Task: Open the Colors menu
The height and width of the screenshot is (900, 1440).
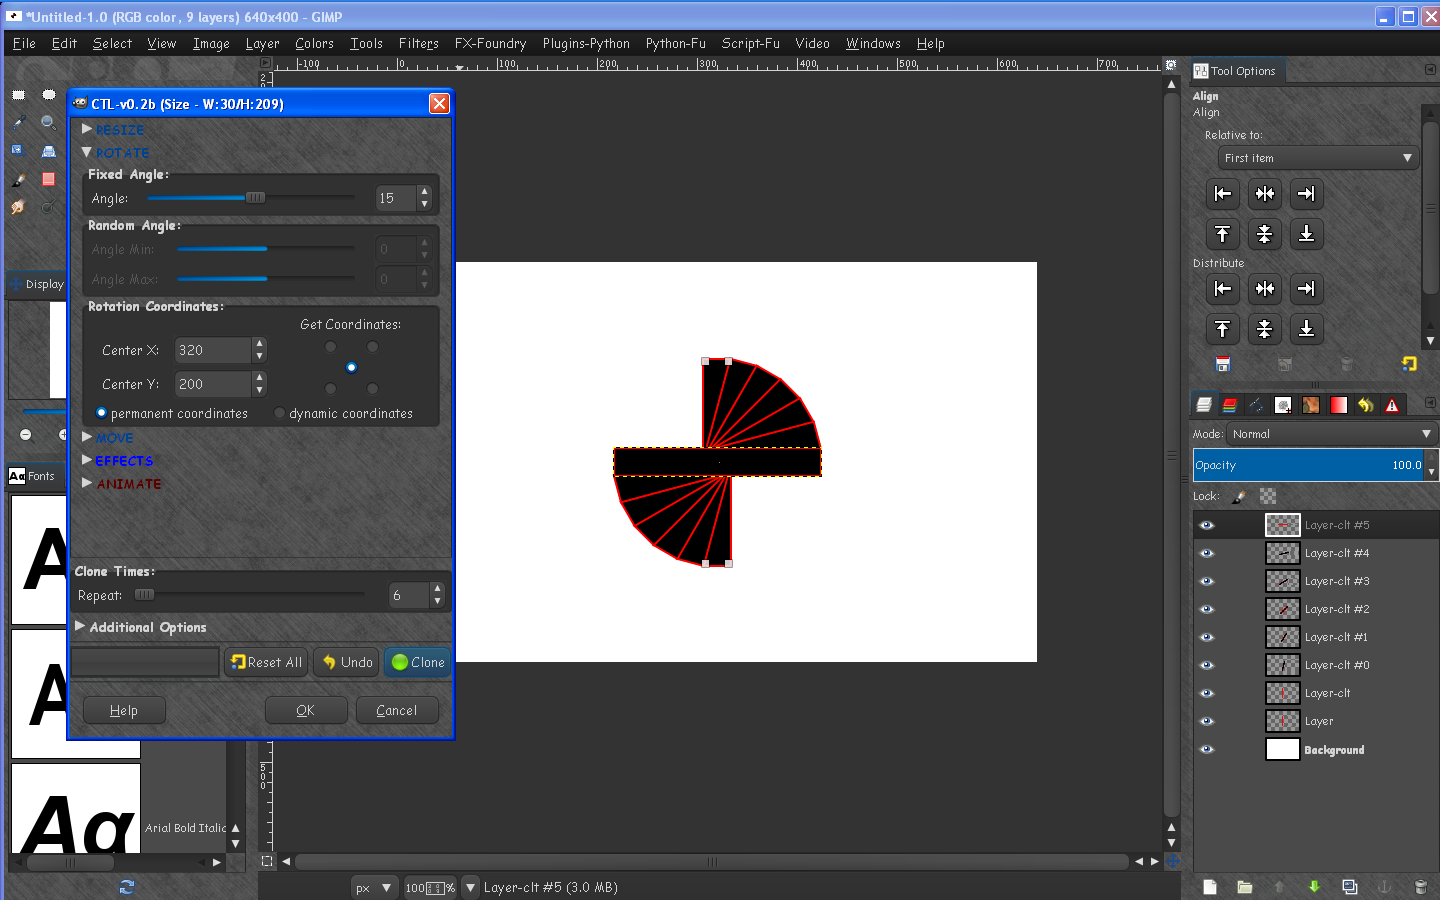Action: (x=314, y=43)
